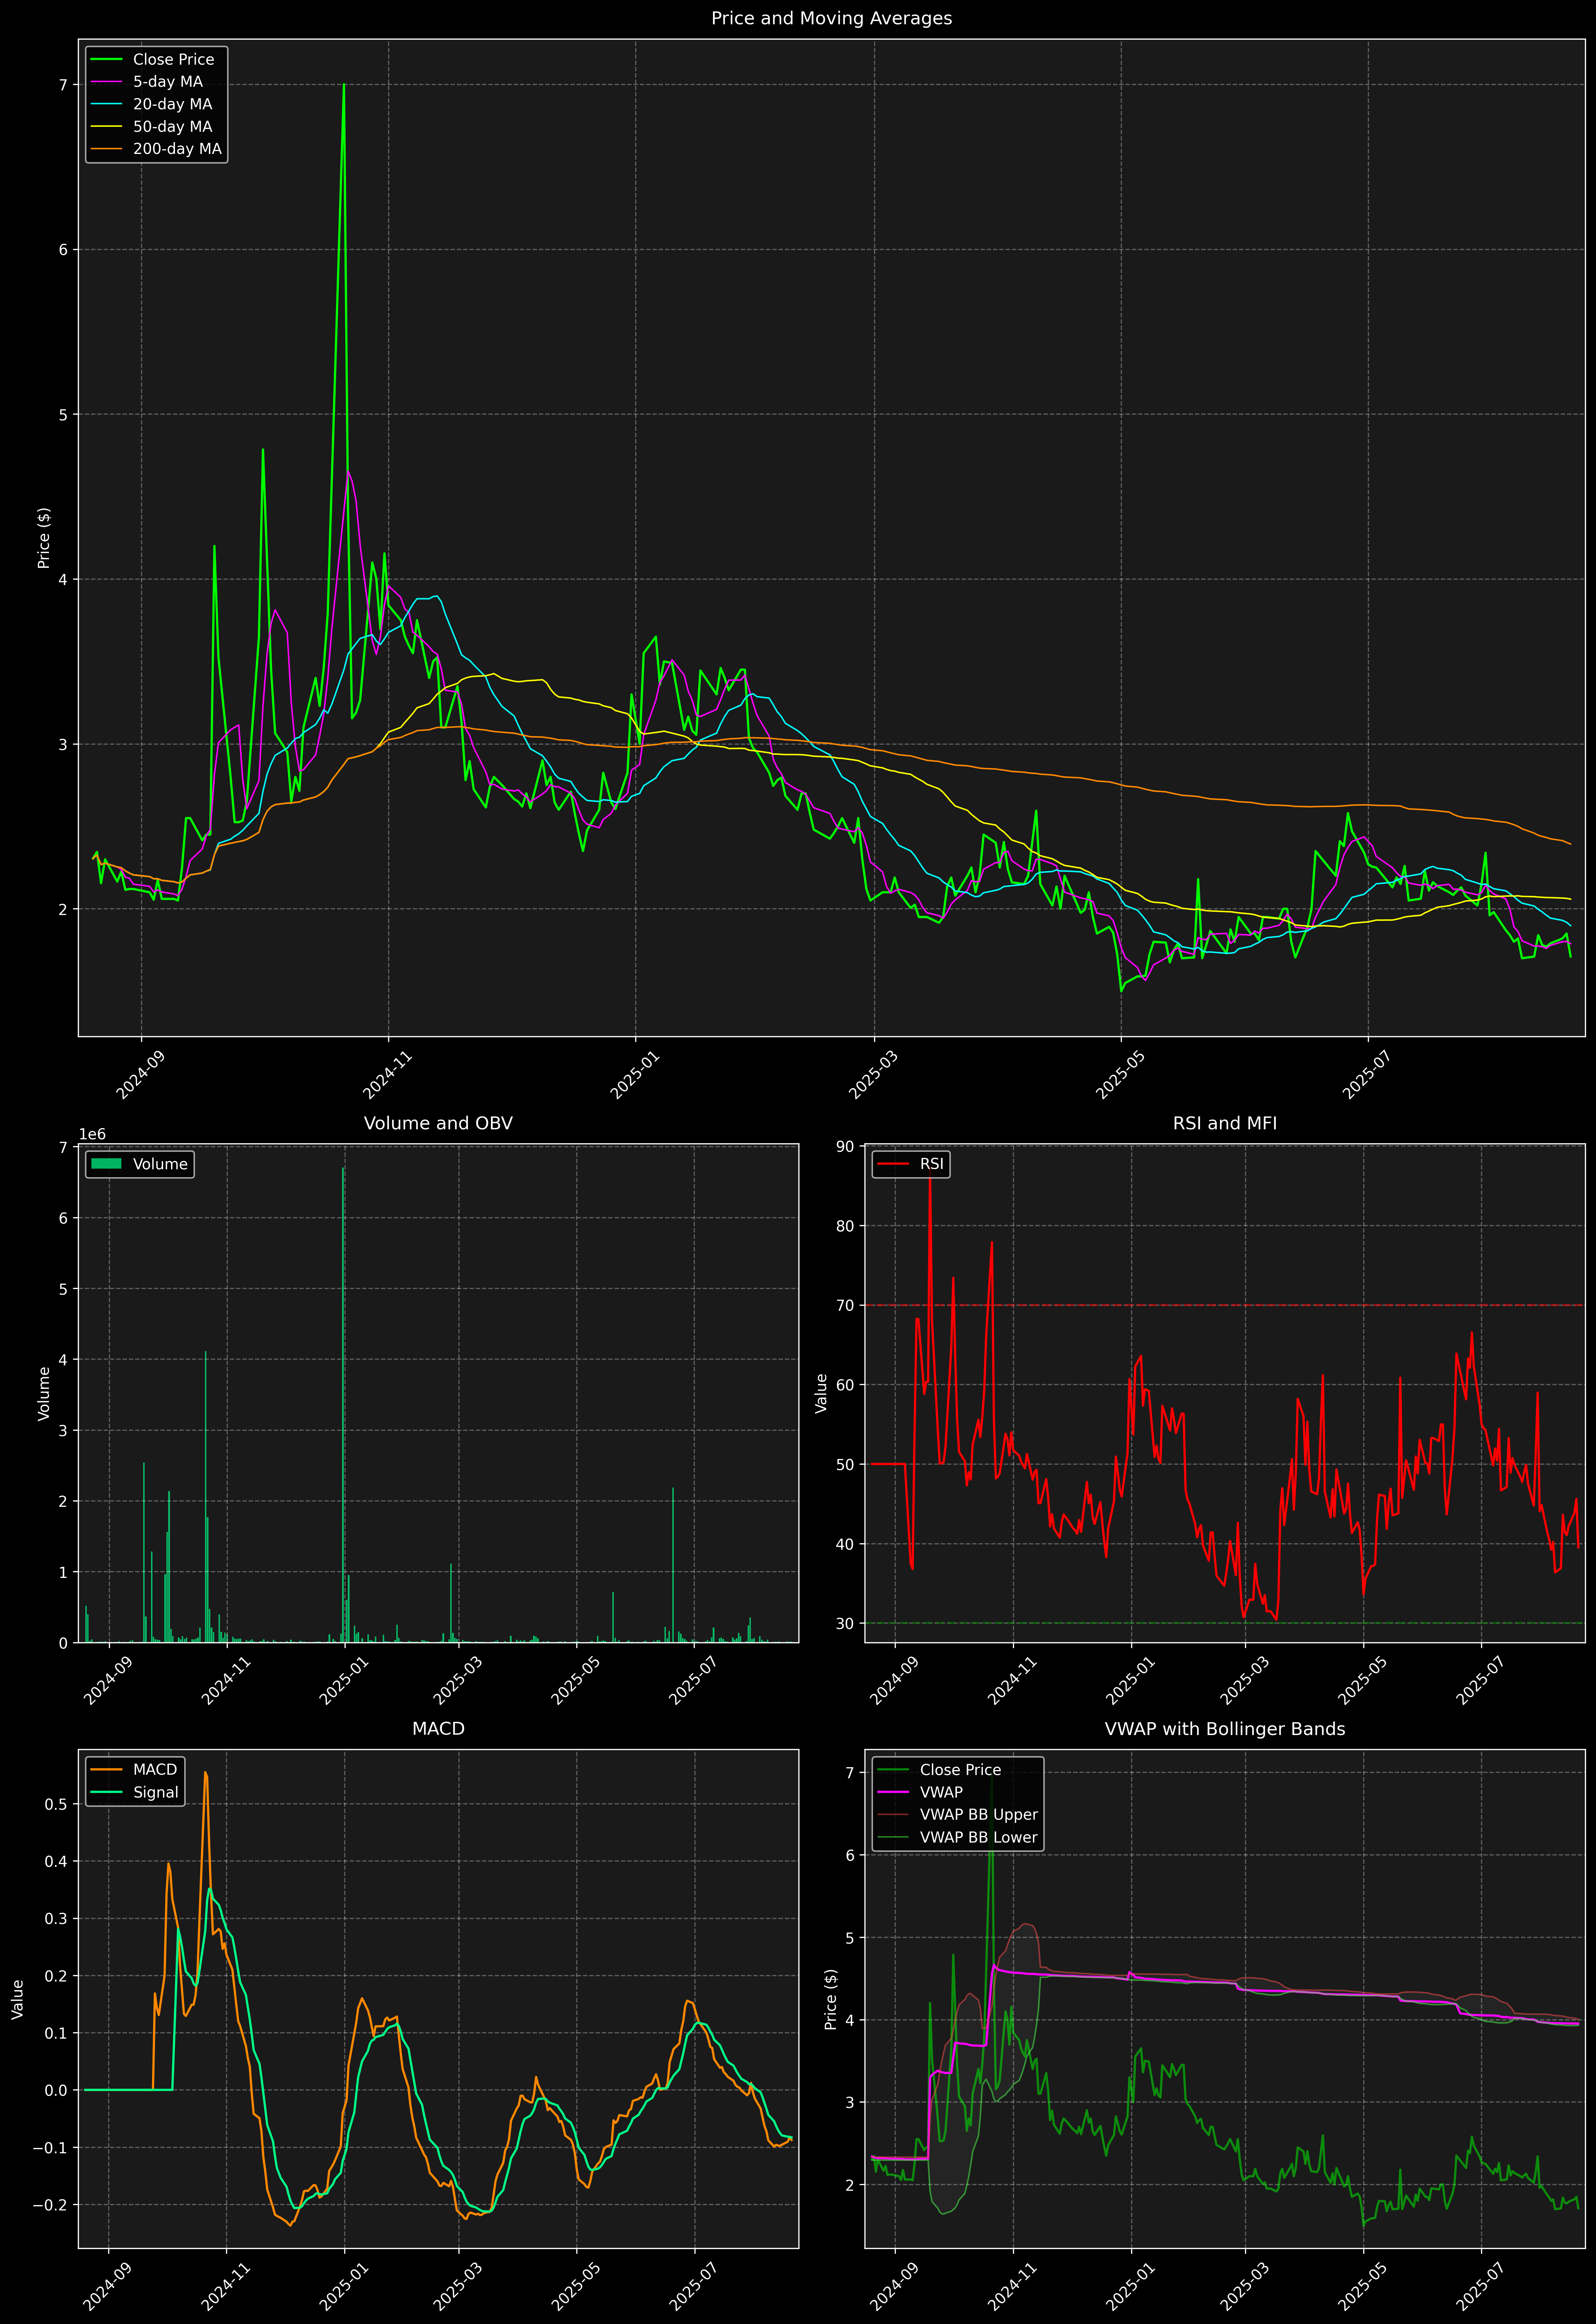Click the 70 tick label on the RSI axis
This screenshot has width=1596, height=2324.
point(846,1305)
